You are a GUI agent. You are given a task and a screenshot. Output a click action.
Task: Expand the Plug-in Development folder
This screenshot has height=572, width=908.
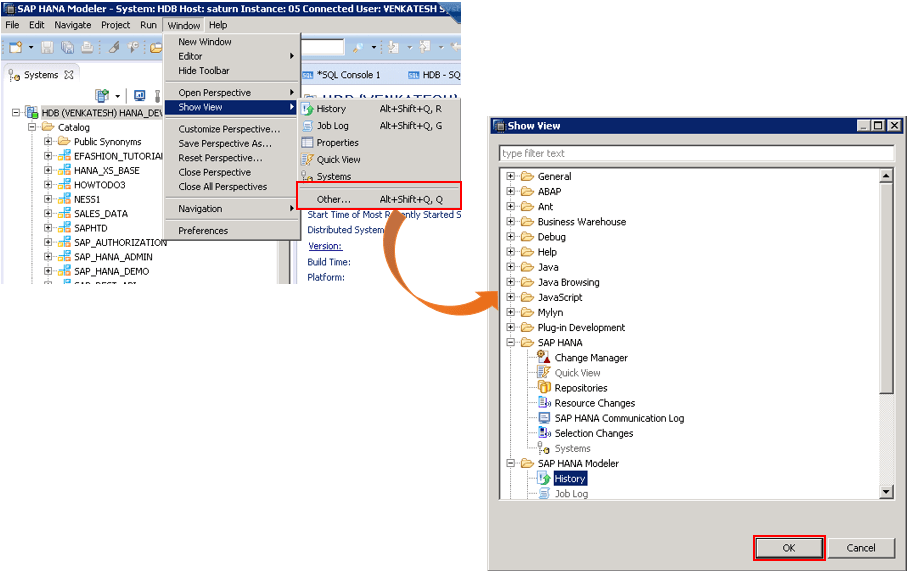click(x=510, y=327)
